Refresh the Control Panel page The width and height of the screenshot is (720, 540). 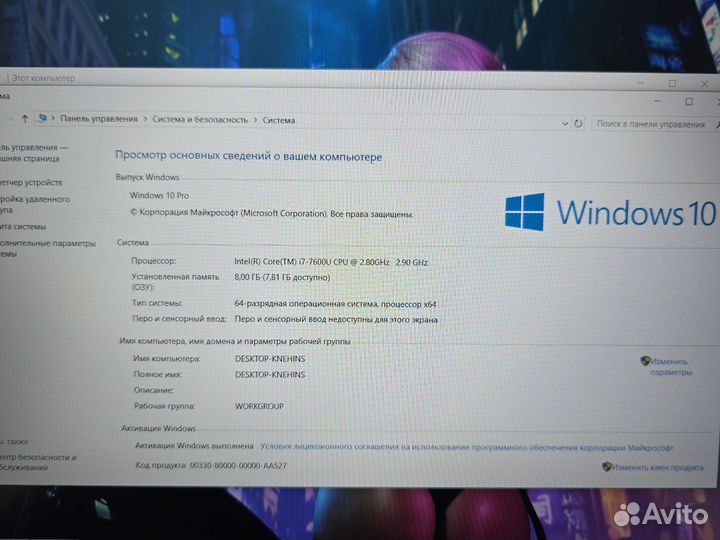pyautogui.click(x=578, y=124)
